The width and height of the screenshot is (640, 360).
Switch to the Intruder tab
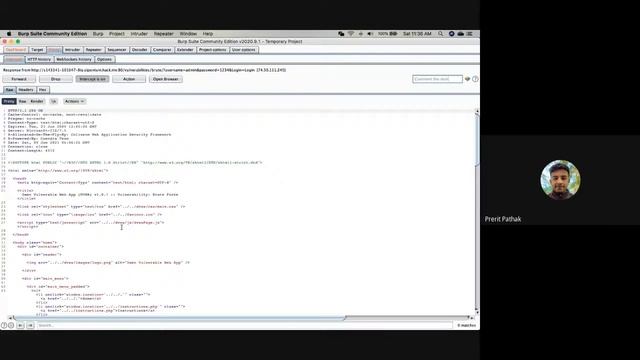click(73, 50)
